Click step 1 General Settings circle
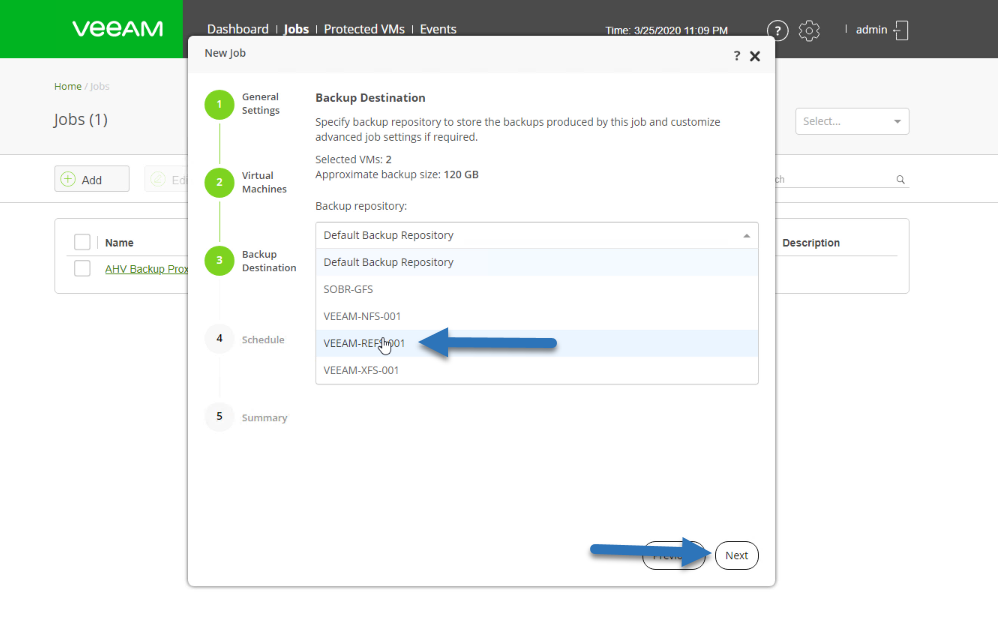The image size is (998, 617). [x=219, y=104]
